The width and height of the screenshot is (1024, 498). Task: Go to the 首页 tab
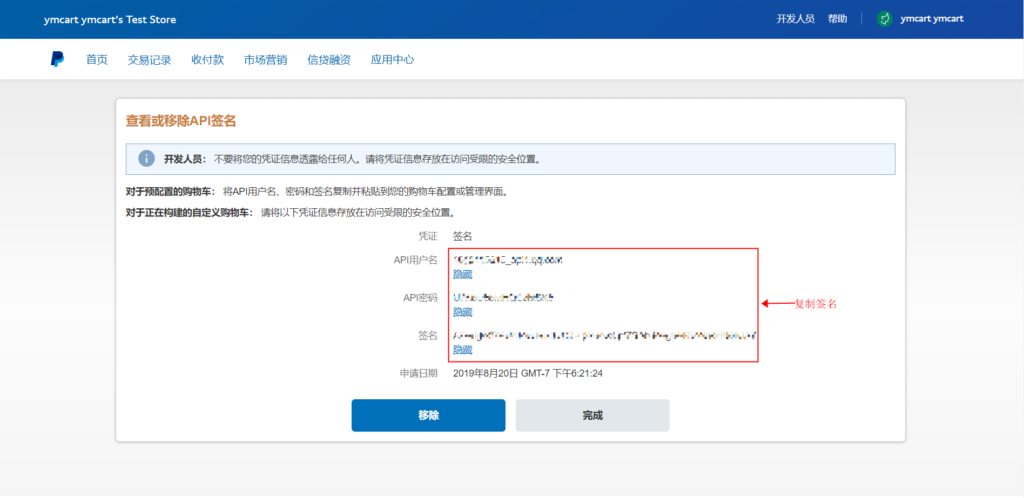pos(96,60)
